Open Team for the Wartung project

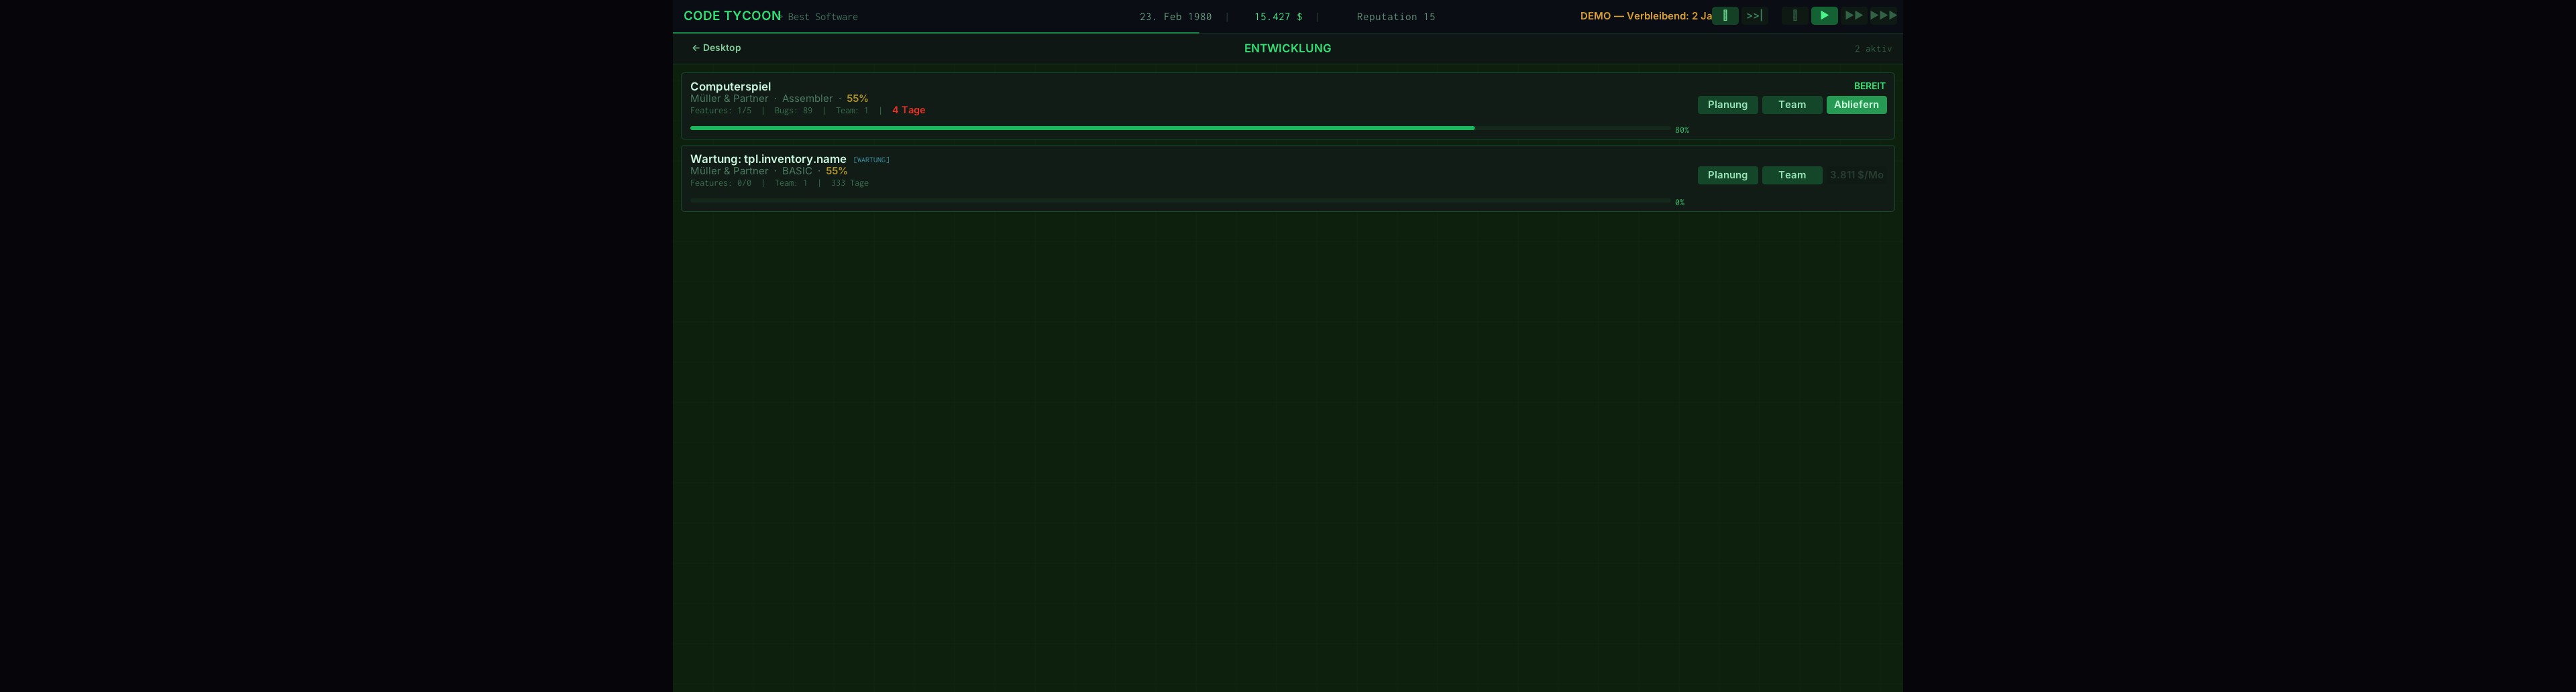coord(1791,175)
